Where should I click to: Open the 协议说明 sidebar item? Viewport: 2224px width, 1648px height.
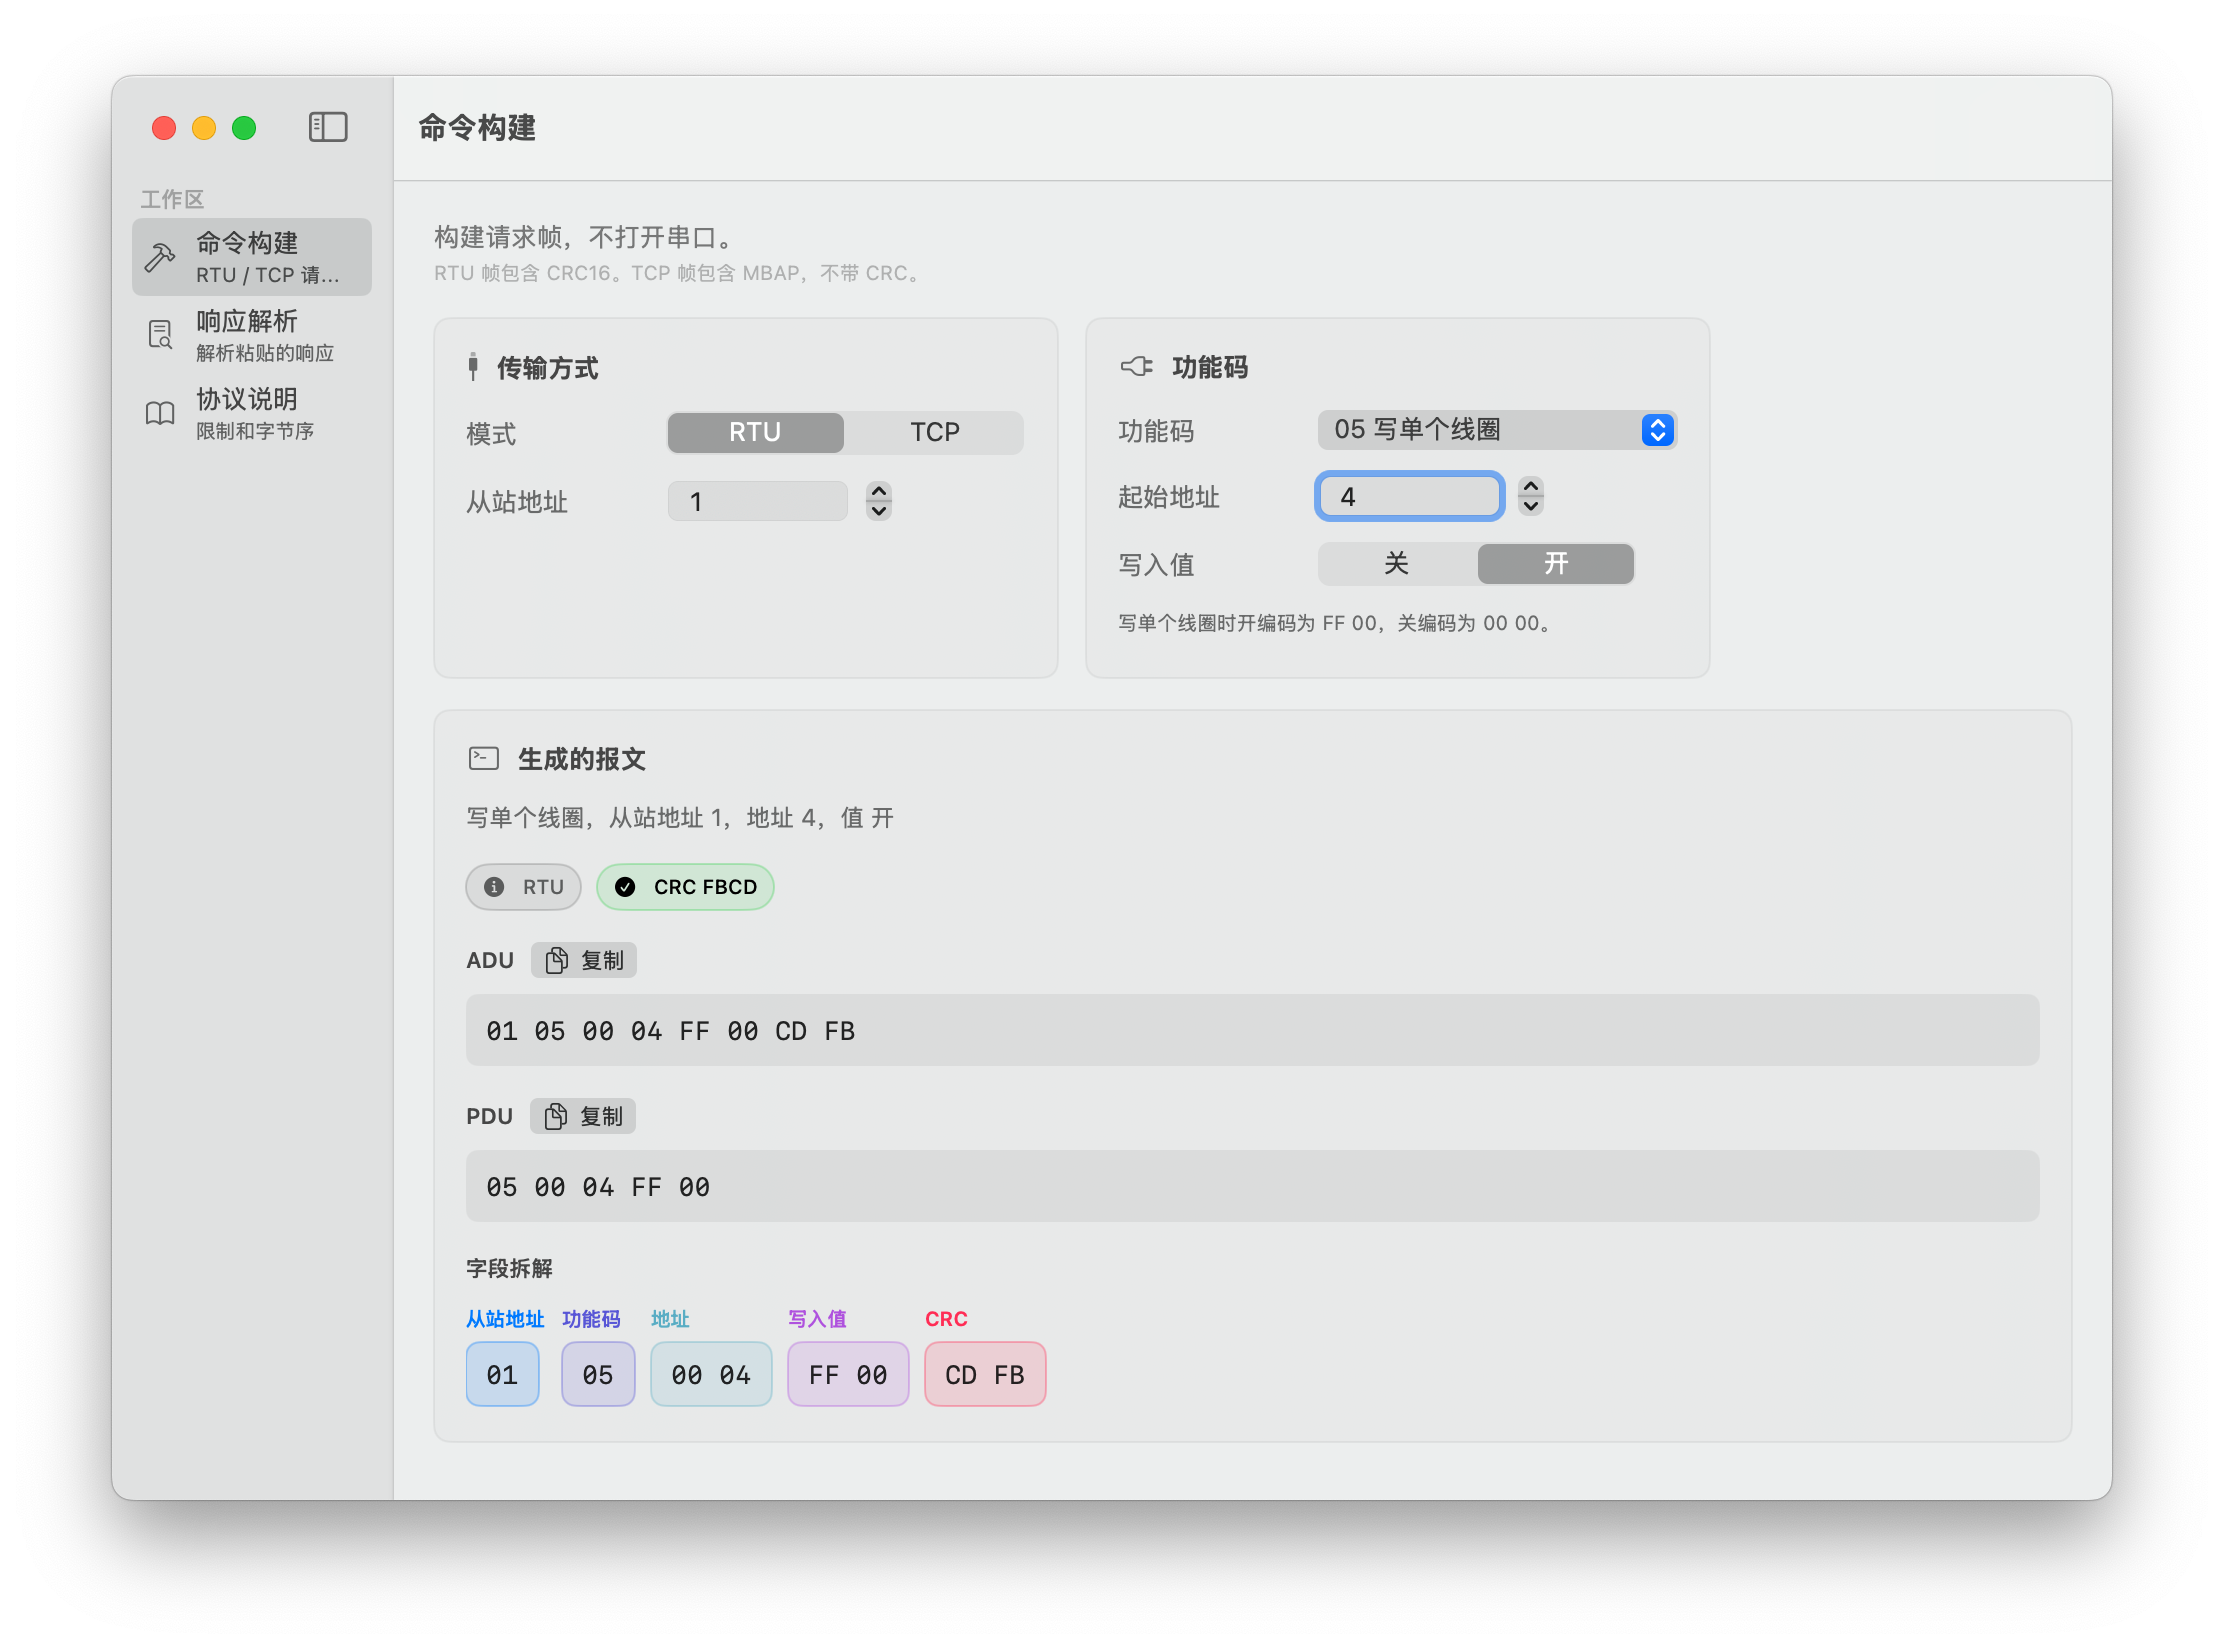252,413
